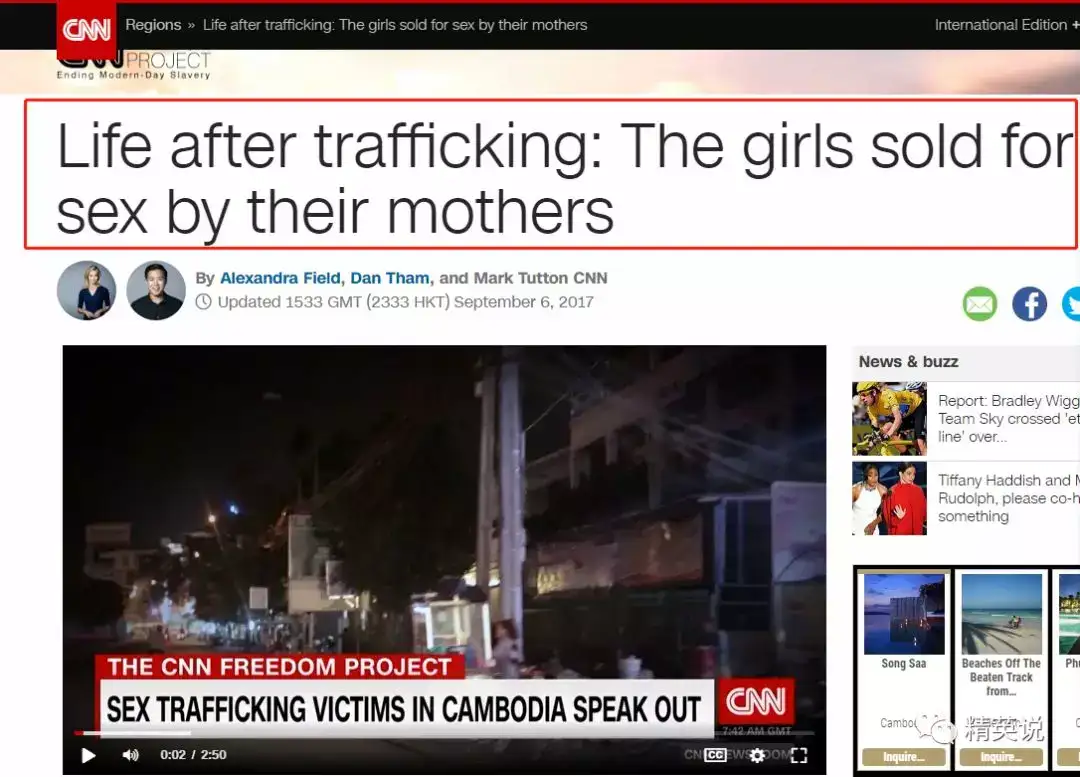
Task: Open Alexandra Field author link
Action: [280, 278]
